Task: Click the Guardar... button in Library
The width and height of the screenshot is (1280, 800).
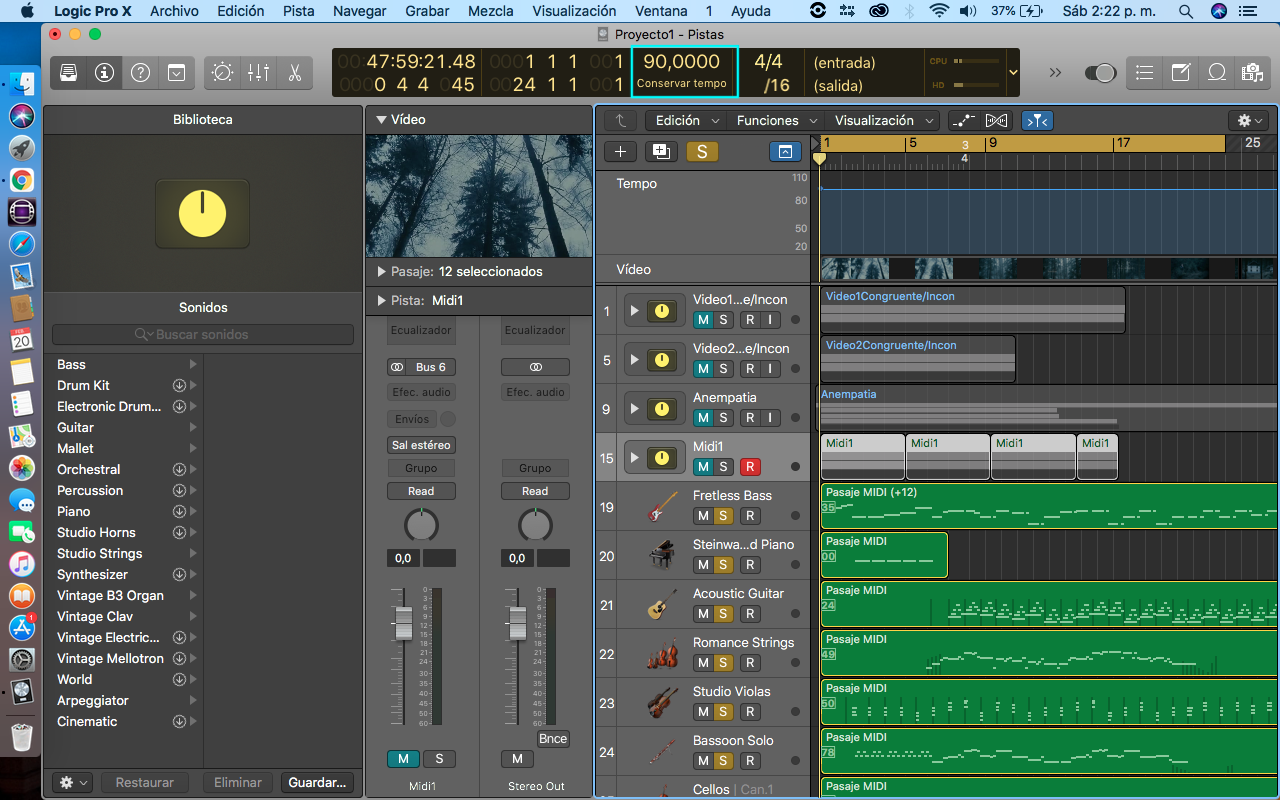Action: [x=317, y=783]
